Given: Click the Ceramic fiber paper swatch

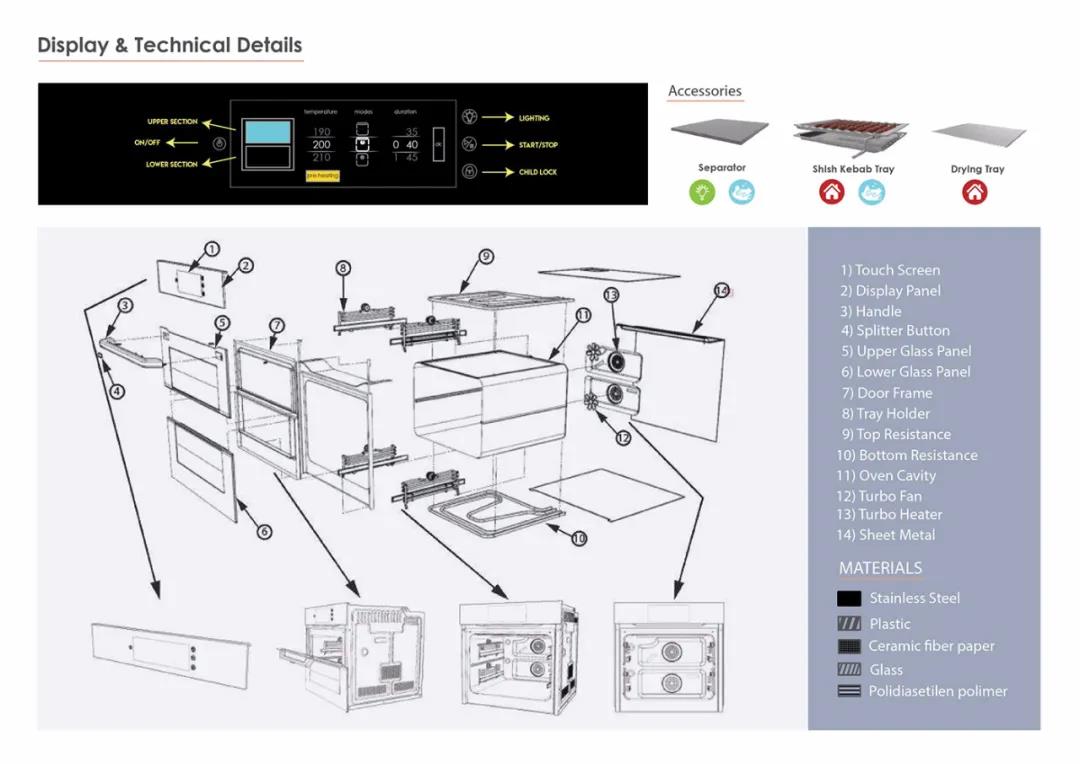Looking at the screenshot, I should coord(849,647).
